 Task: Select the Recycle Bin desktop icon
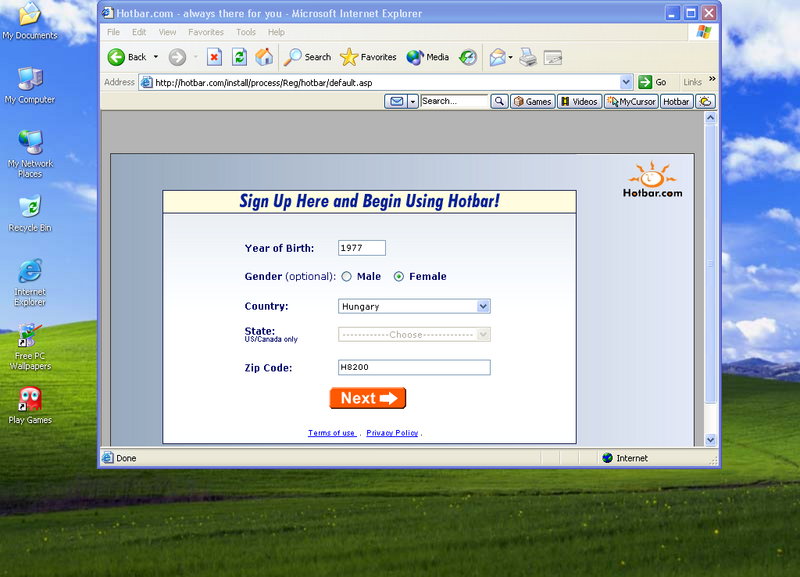(30, 214)
